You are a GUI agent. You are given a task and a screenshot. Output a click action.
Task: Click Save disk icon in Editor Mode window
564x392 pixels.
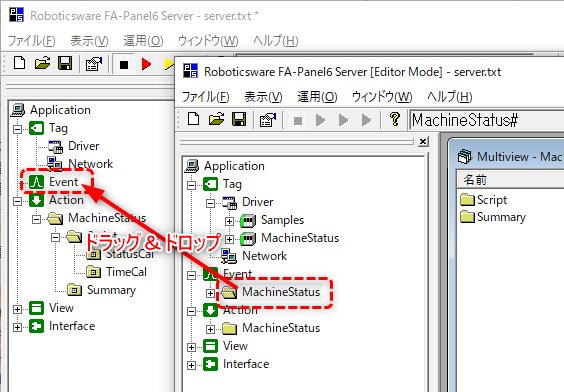point(239,119)
